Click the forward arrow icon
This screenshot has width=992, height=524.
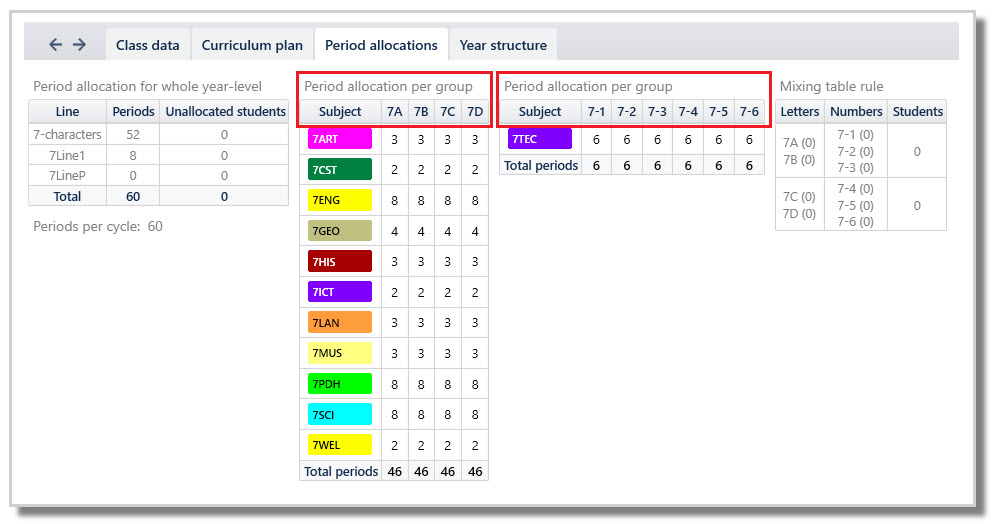(79, 44)
